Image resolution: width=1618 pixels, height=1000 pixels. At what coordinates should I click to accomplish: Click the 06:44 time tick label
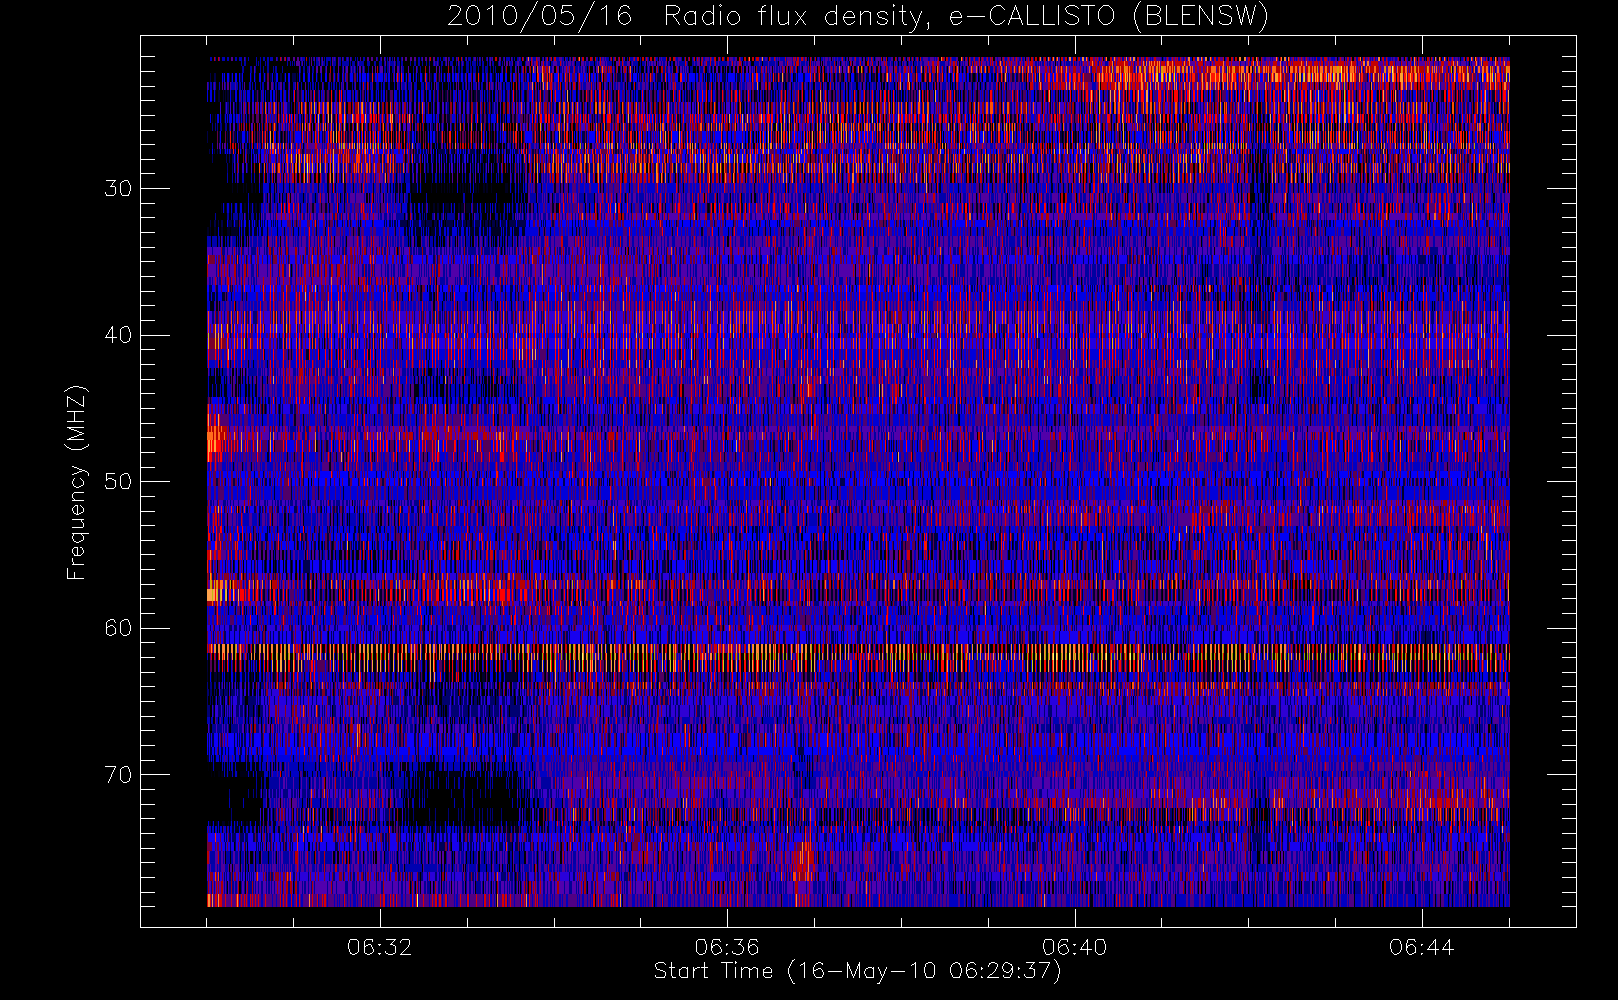(x=1422, y=947)
